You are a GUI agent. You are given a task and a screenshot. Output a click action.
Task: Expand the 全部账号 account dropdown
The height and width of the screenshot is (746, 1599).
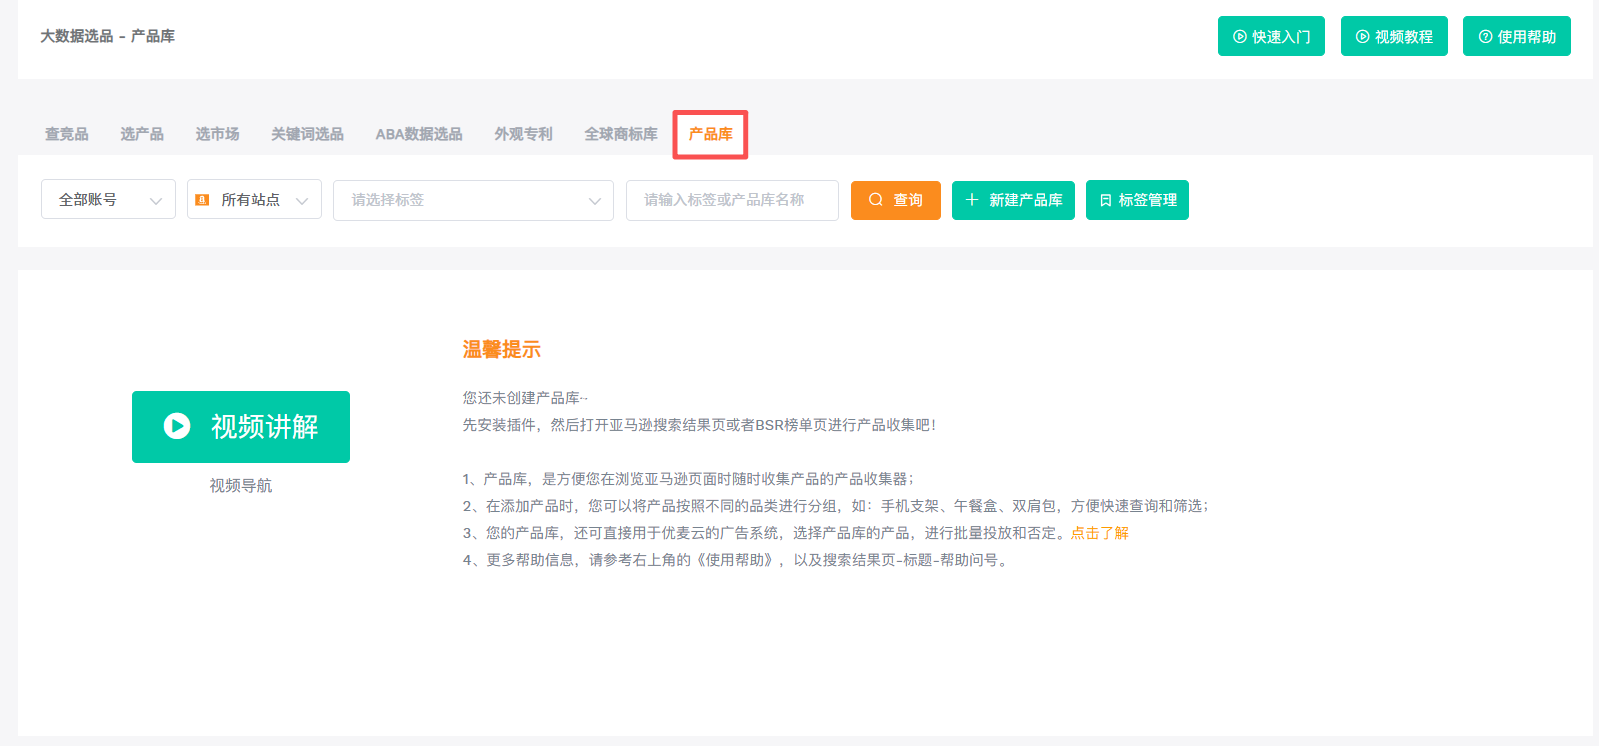(x=108, y=200)
